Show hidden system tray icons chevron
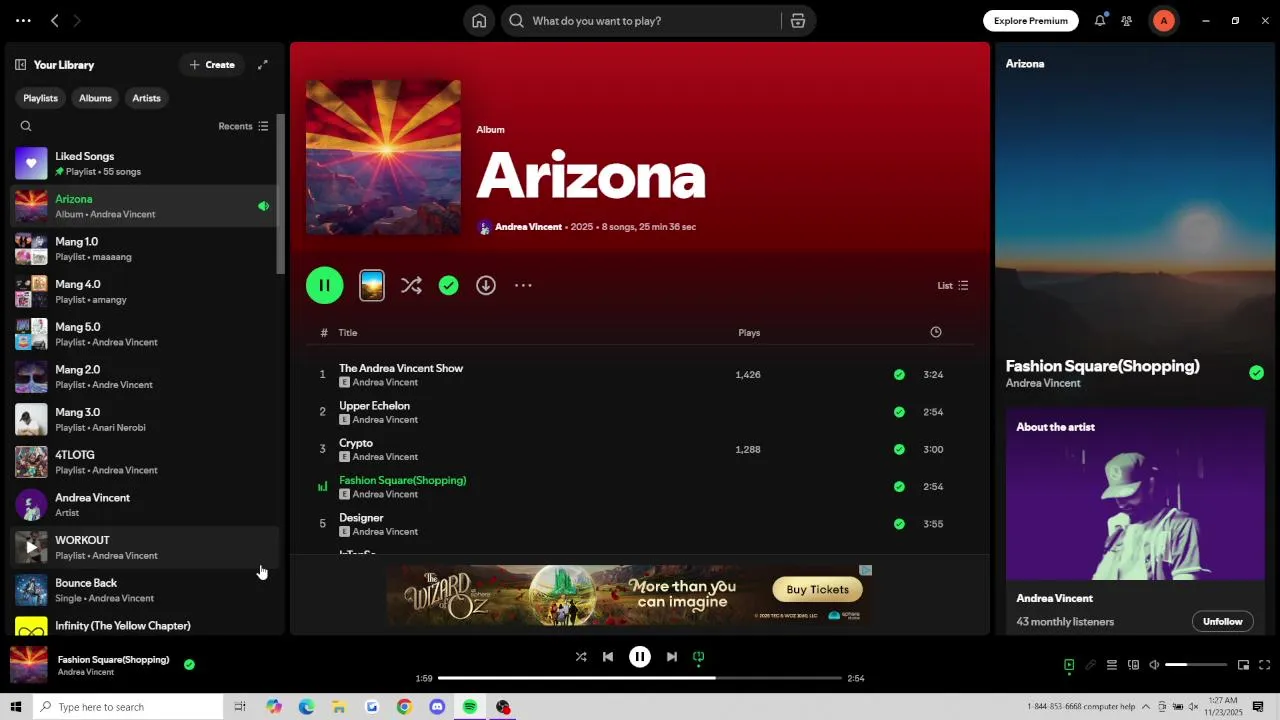The width and height of the screenshot is (1280, 720). point(1146,707)
